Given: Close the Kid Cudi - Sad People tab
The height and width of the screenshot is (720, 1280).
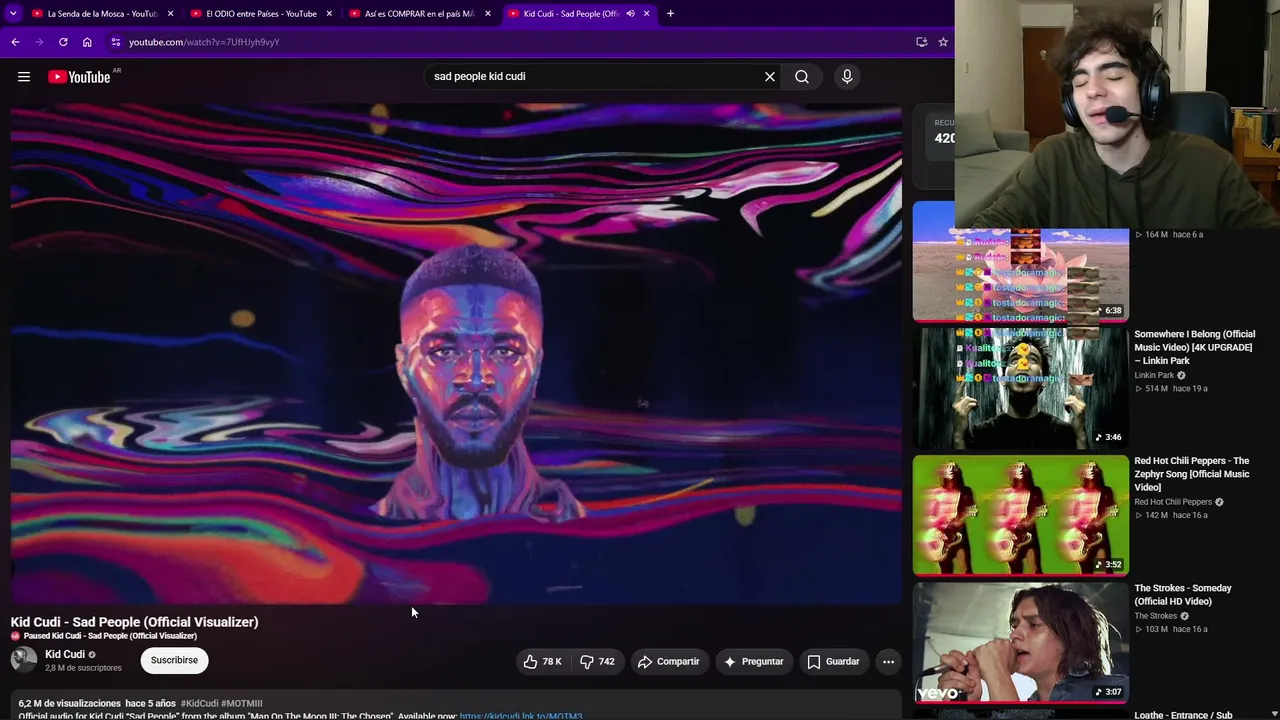Looking at the screenshot, I should coord(646,14).
